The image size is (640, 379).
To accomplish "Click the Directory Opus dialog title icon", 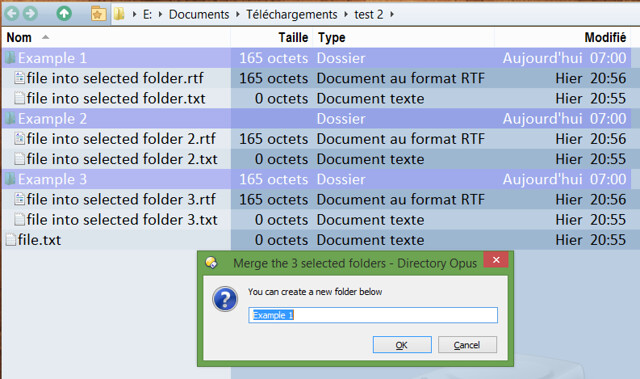I will click(211, 262).
